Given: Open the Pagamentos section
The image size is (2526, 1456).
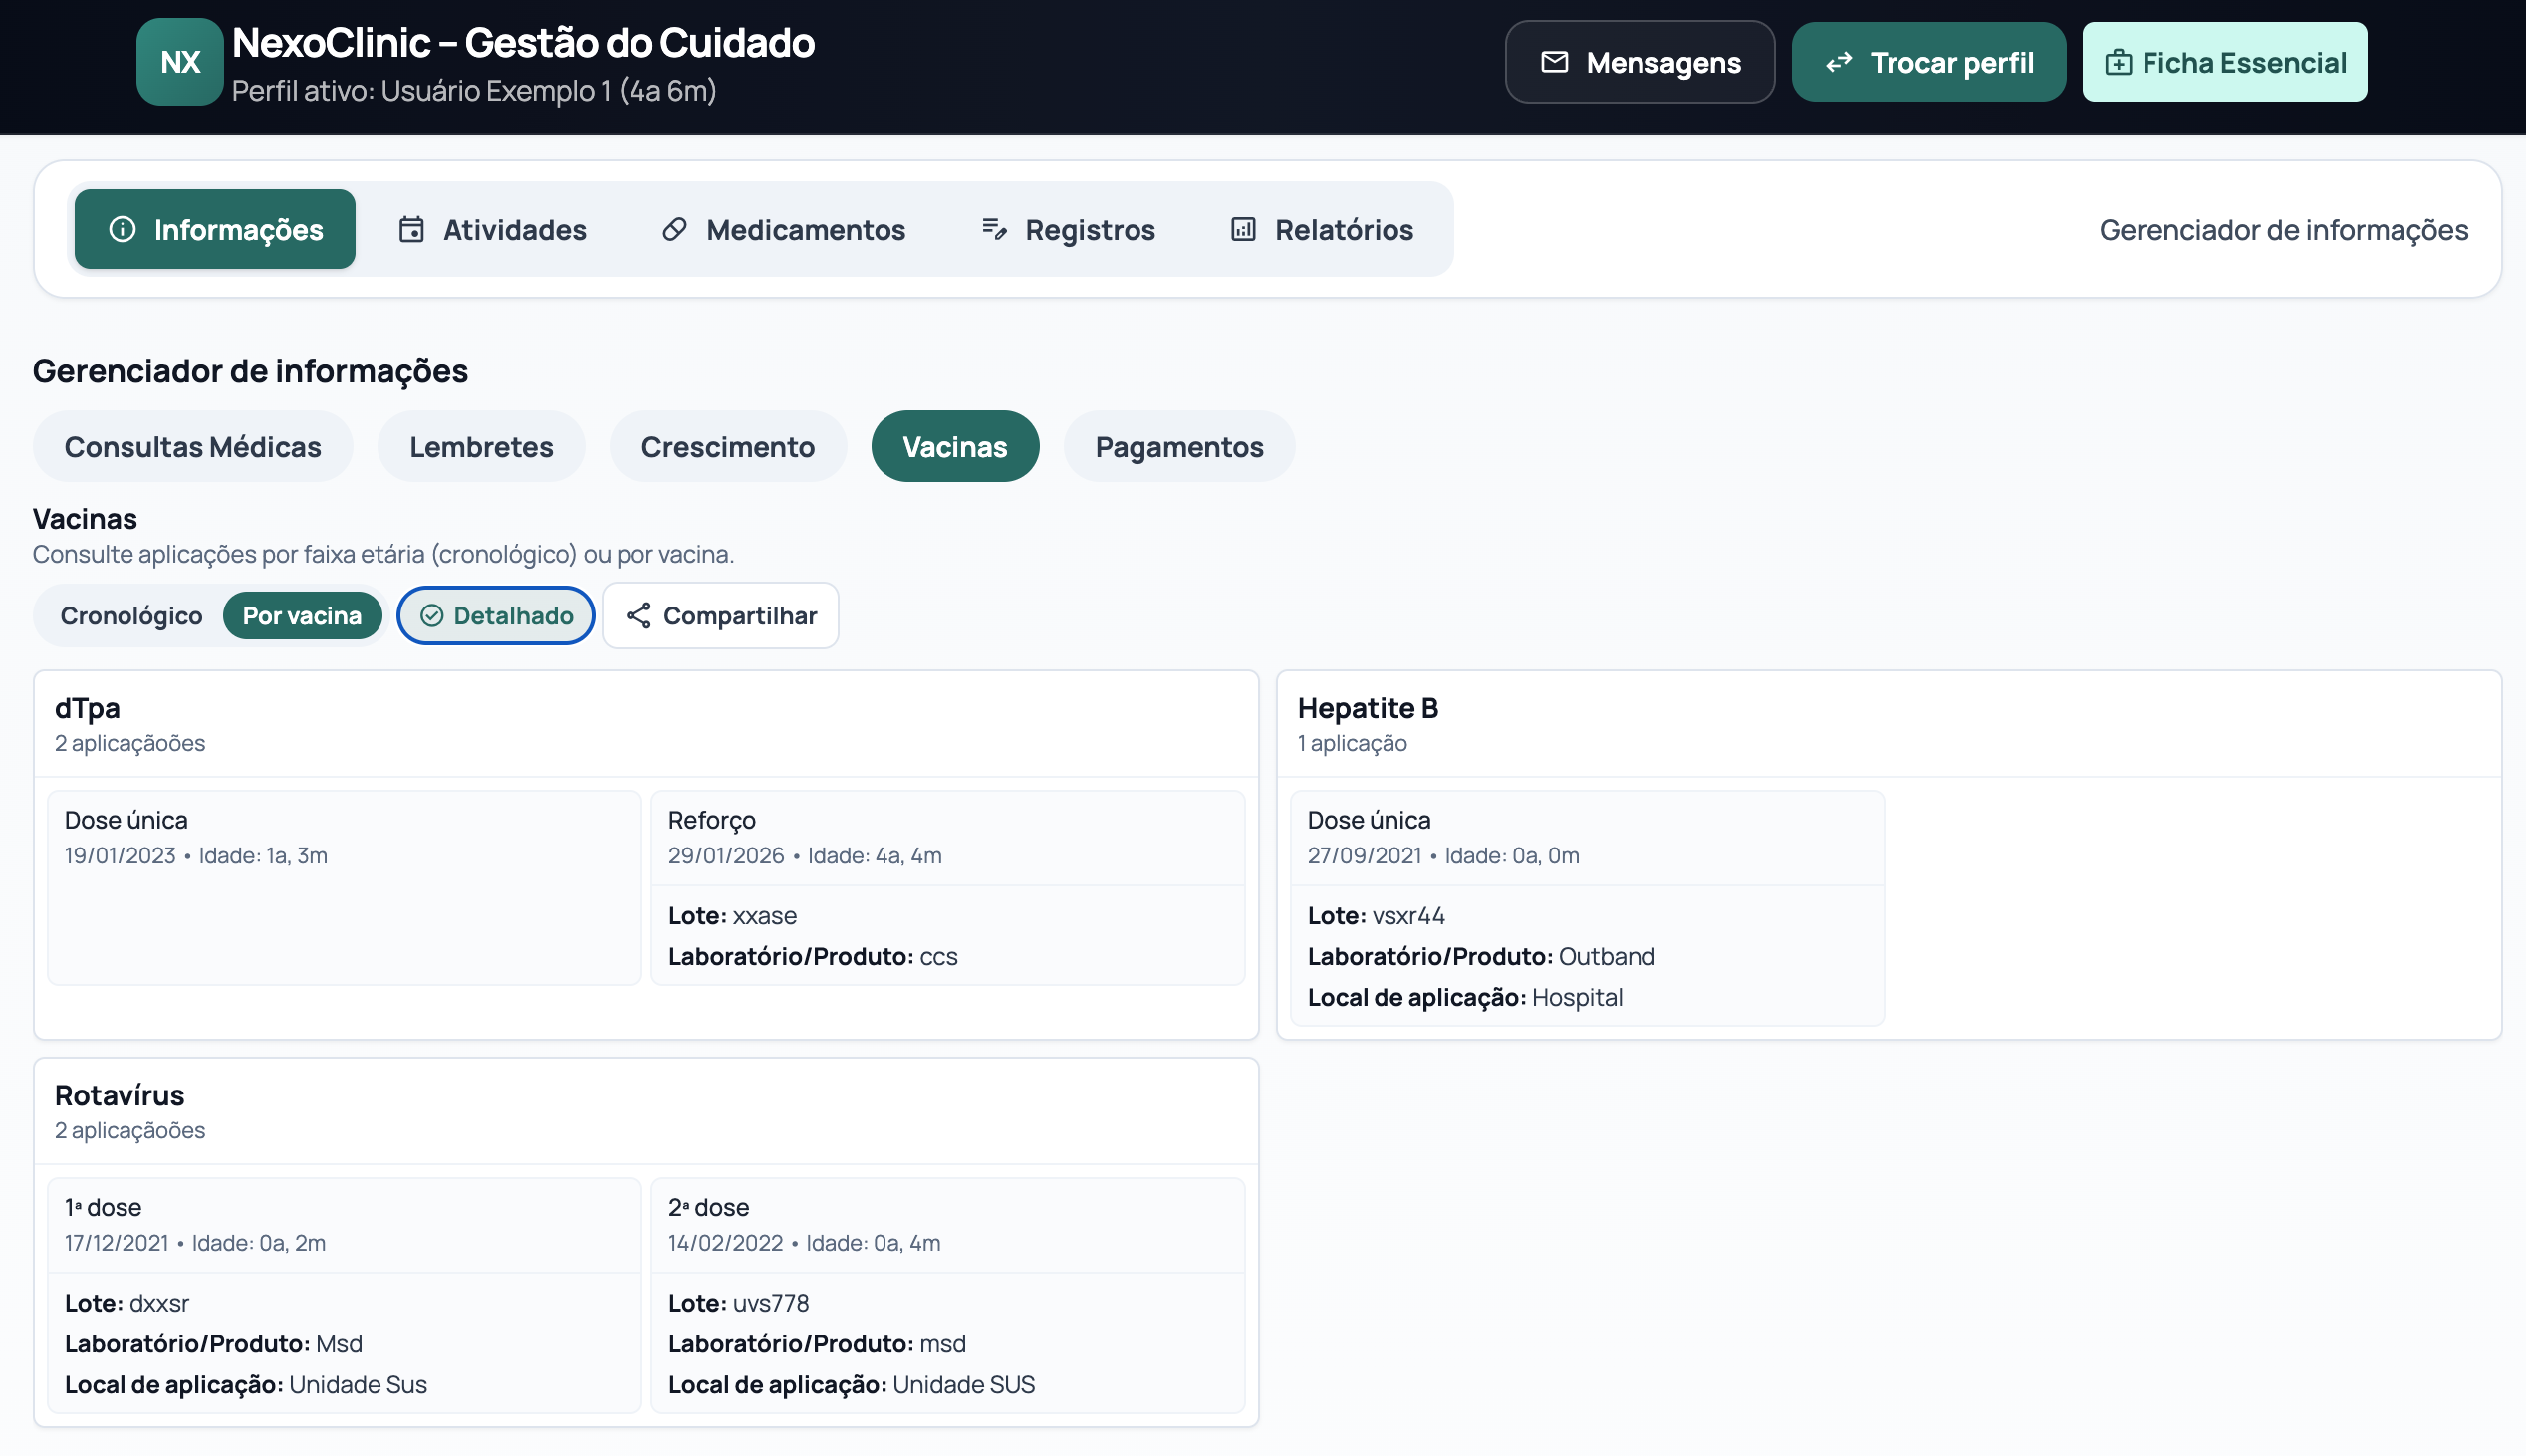Looking at the screenshot, I should (1179, 447).
